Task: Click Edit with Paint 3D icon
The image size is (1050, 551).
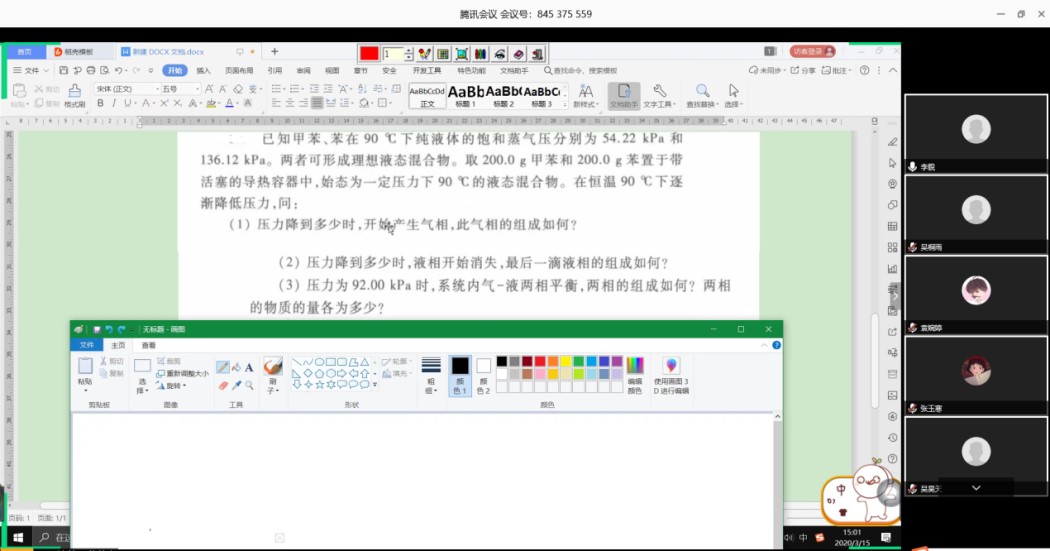Action: pyautogui.click(x=671, y=375)
